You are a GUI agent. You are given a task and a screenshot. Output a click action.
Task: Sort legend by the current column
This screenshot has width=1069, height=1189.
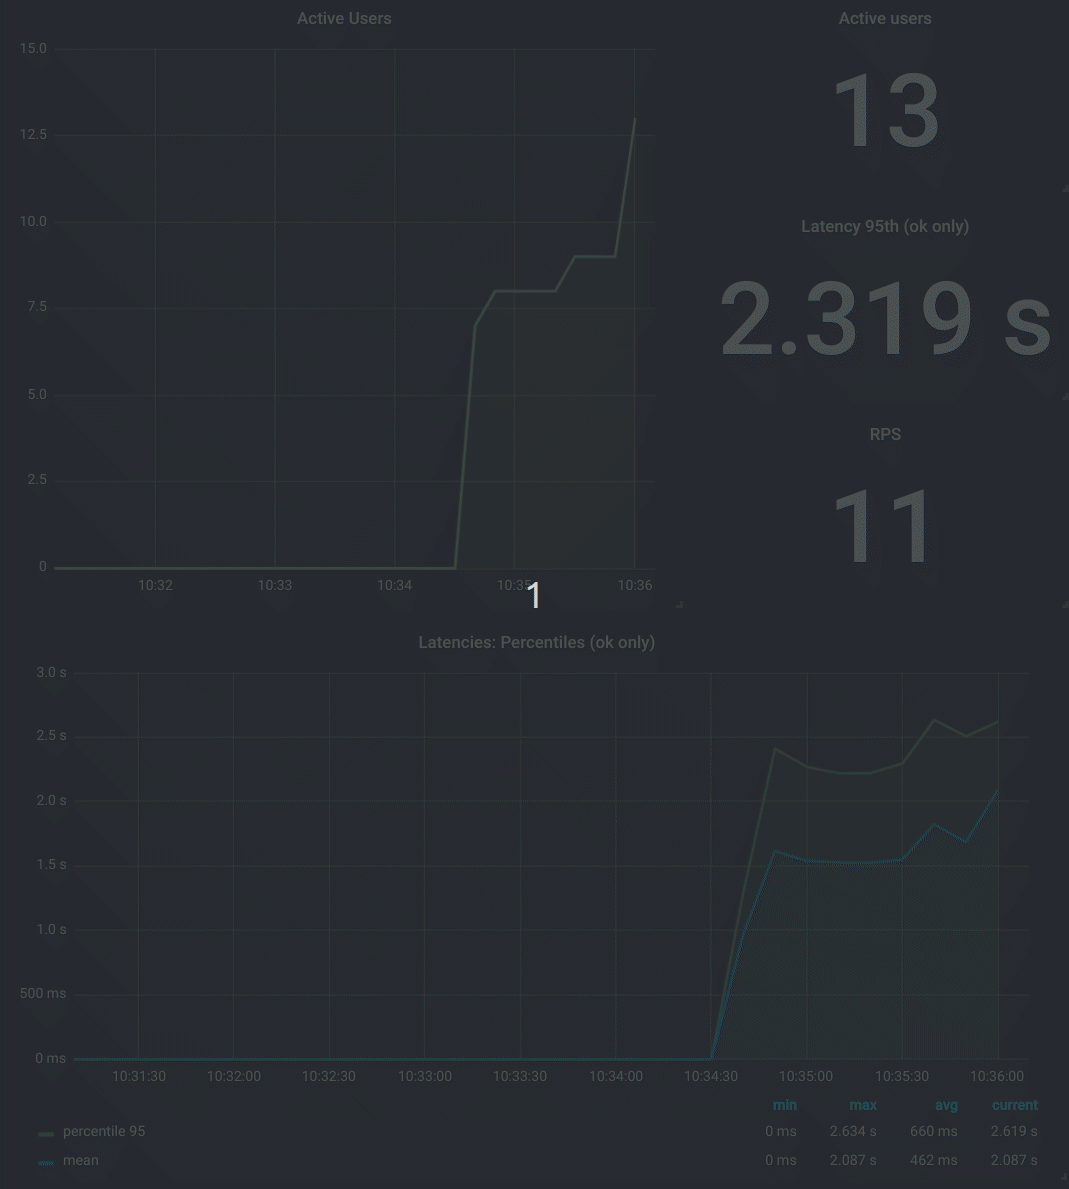(x=1014, y=1105)
